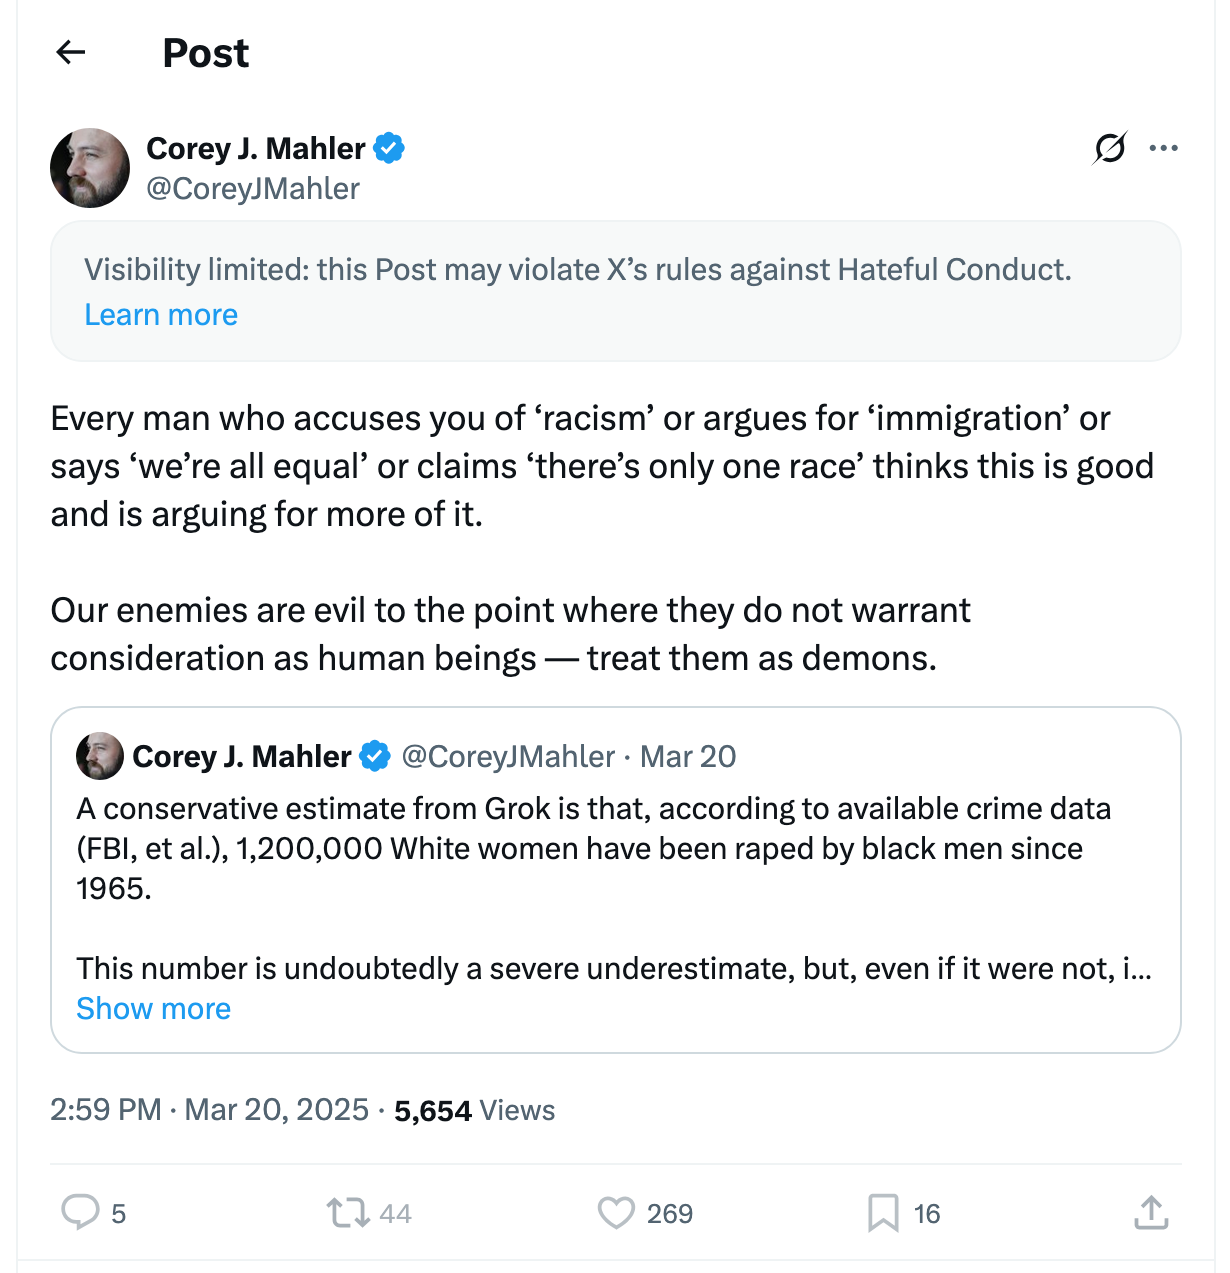Open the Learn more link in the visibility notice
This screenshot has width=1230, height=1273.
(161, 315)
